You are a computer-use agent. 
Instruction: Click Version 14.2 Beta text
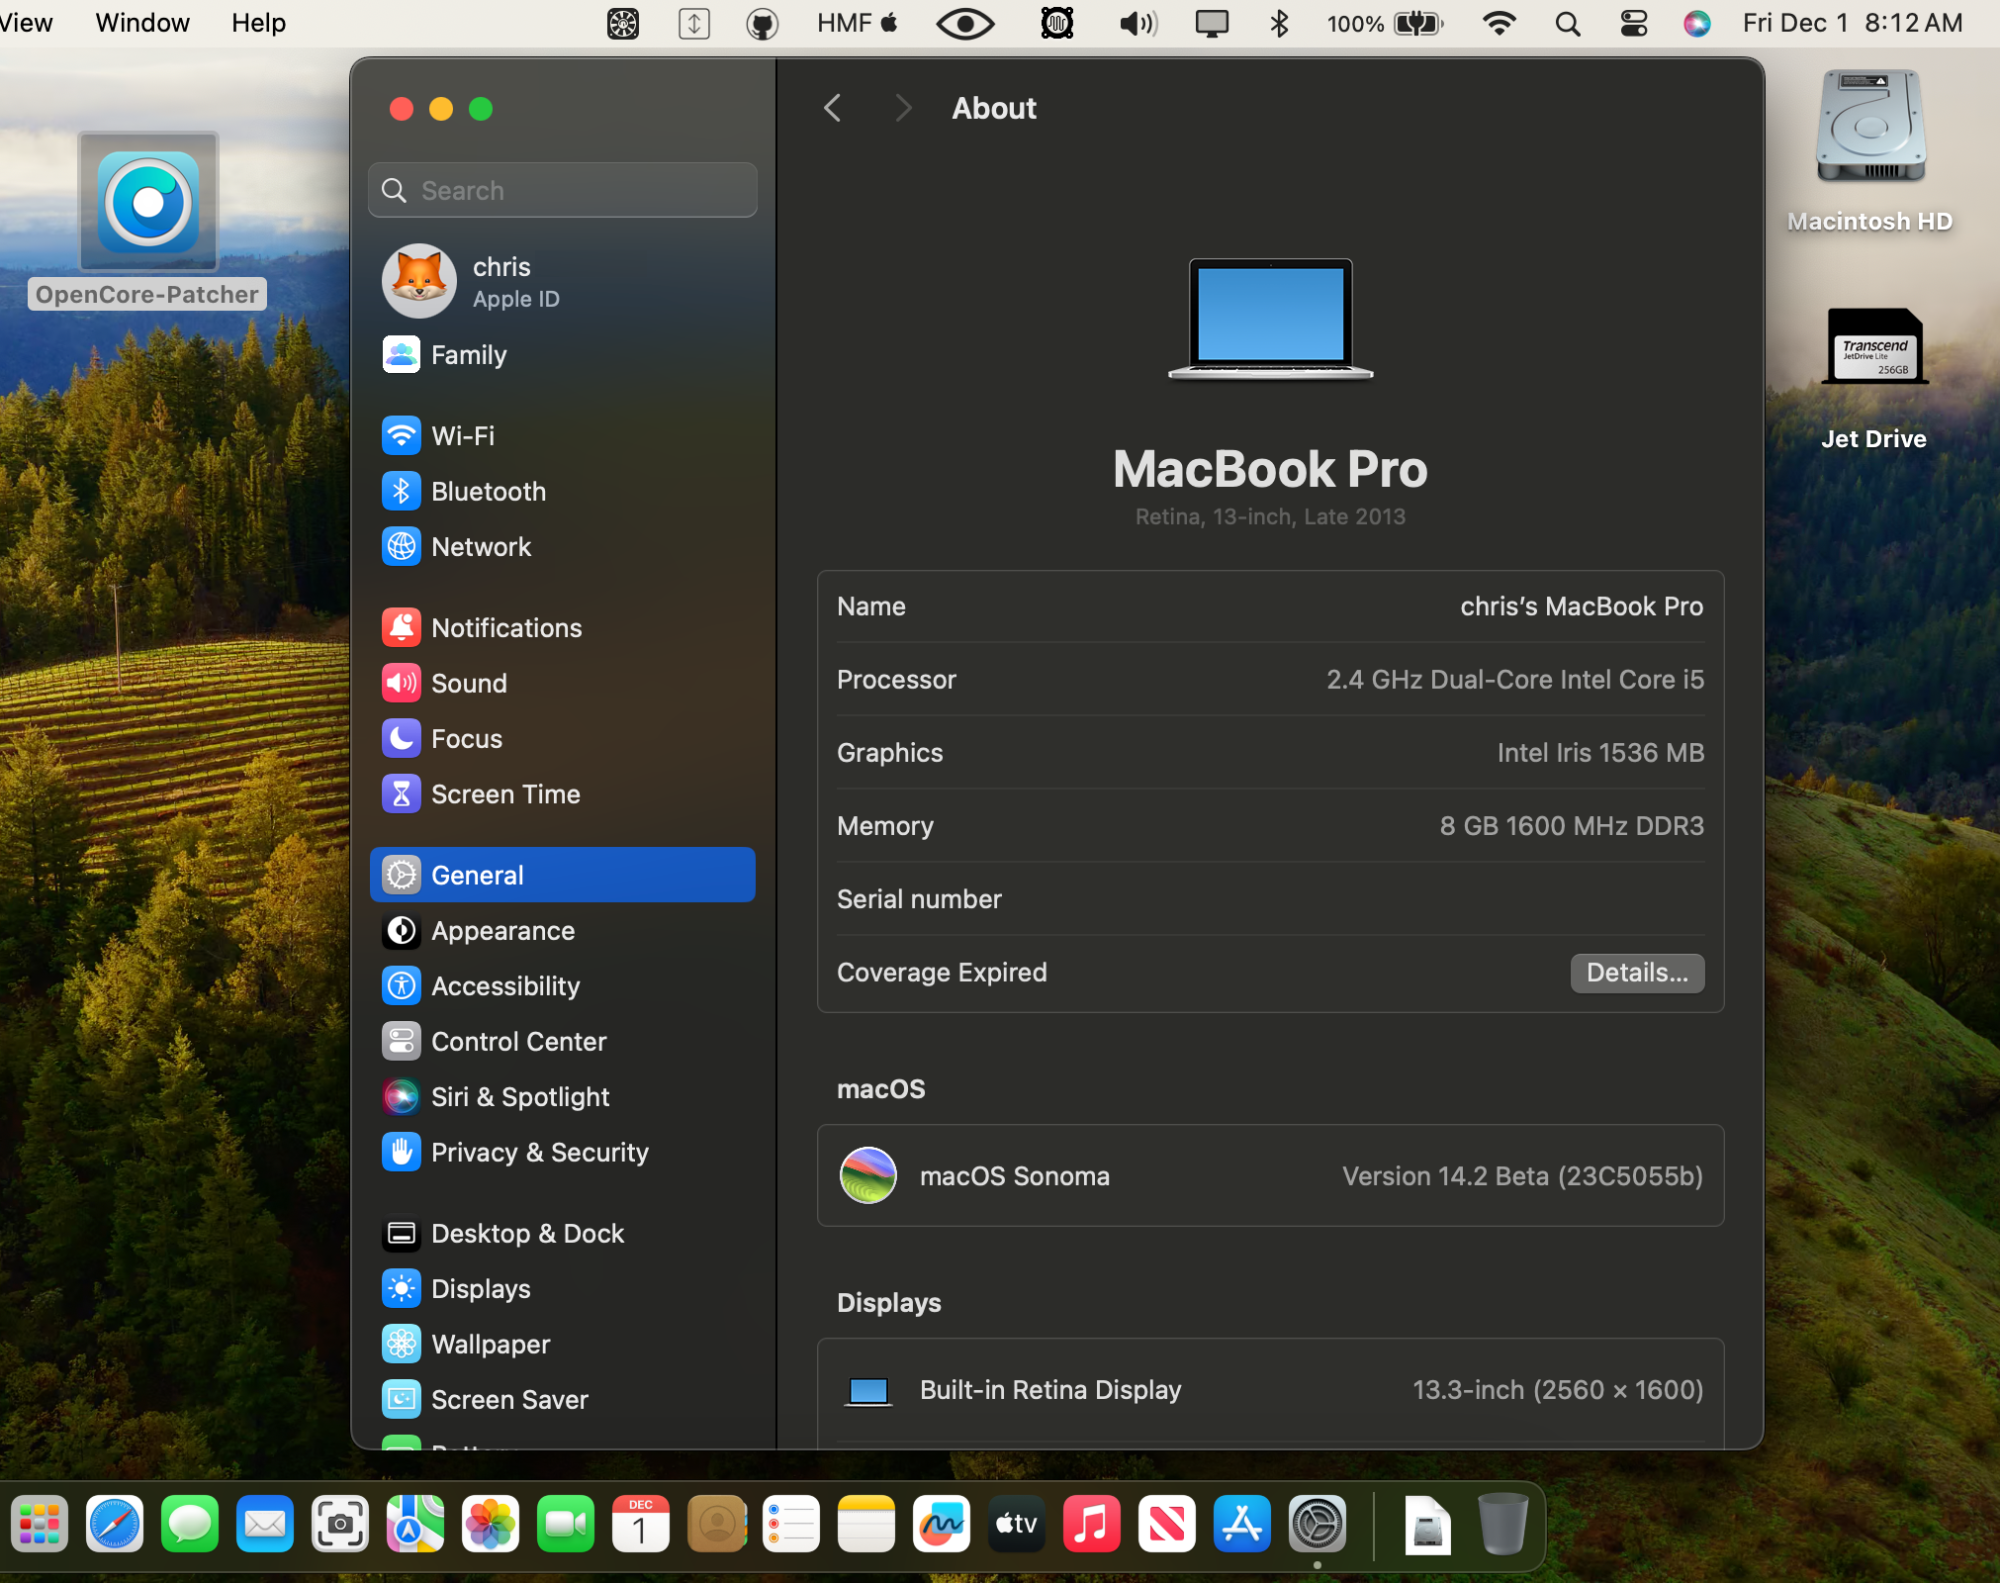pyautogui.click(x=1522, y=1176)
